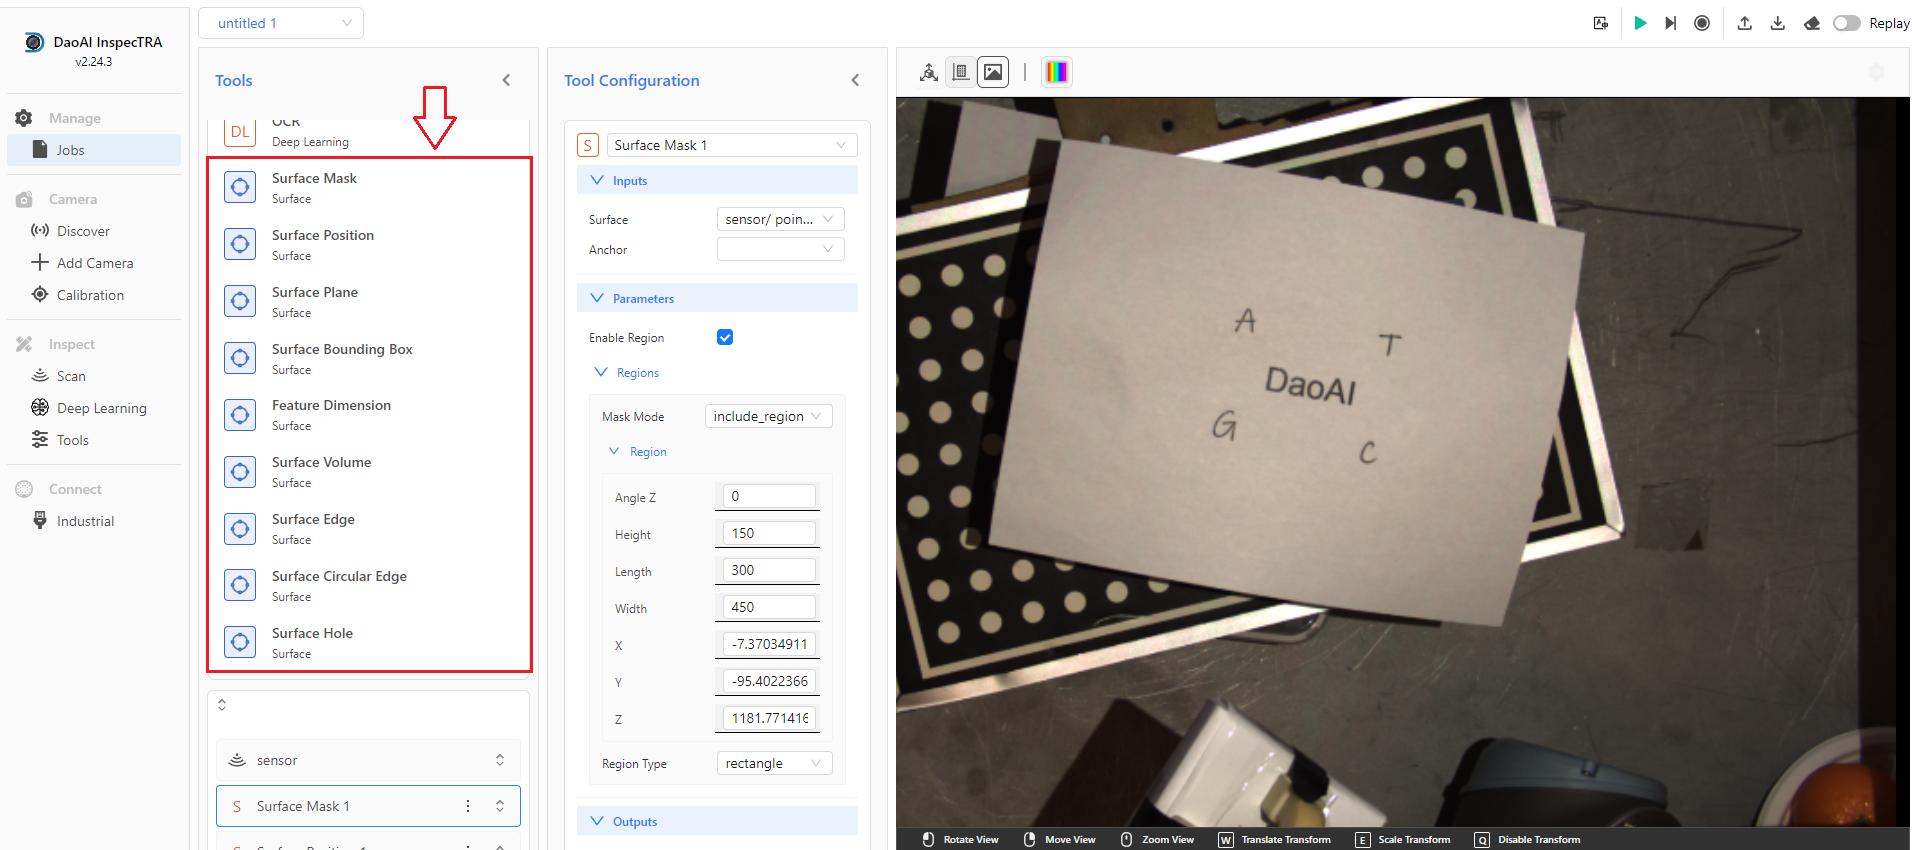Select the Surface Bounding Box tool icon
The width and height of the screenshot is (1912, 850).
pos(240,358)
